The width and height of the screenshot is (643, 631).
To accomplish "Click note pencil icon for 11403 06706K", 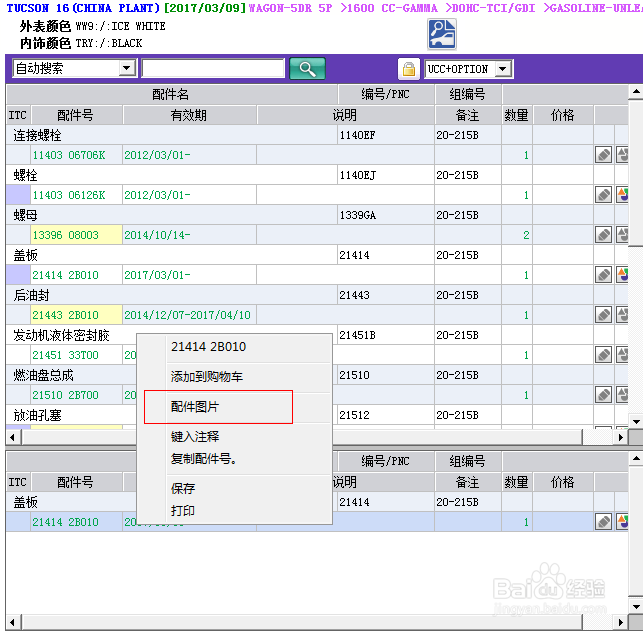I will pos(603,155).
